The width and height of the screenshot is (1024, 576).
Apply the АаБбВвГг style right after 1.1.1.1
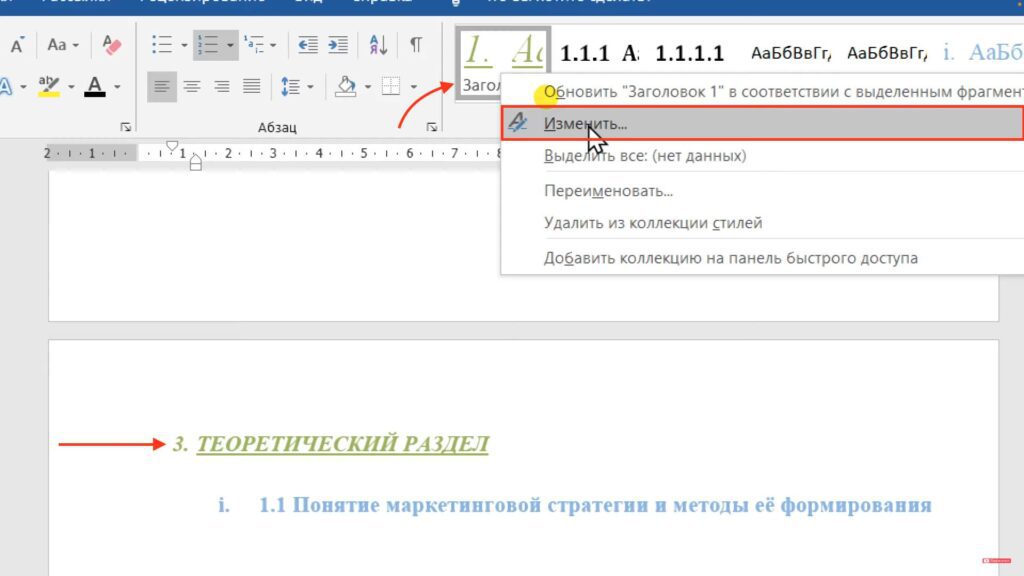tap(791, 53)
